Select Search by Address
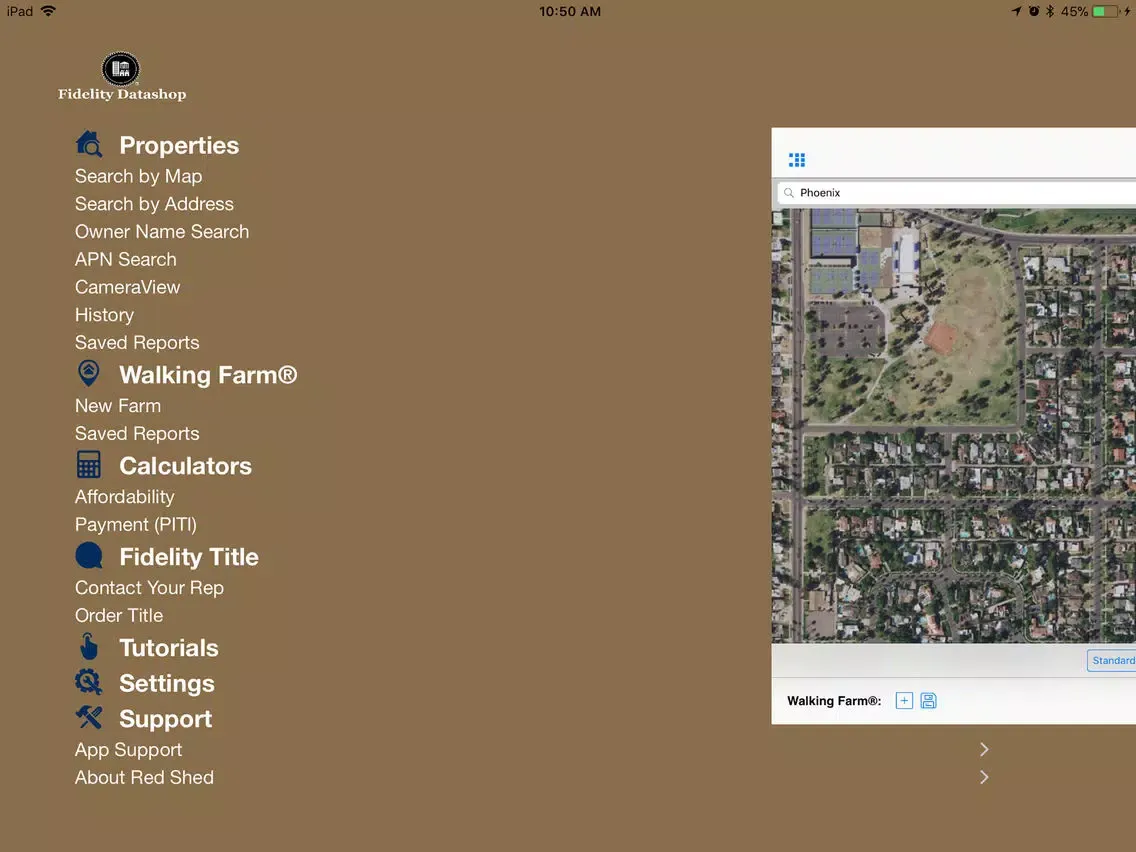This screenshot has width=1136, height=852. pos(154,204)
